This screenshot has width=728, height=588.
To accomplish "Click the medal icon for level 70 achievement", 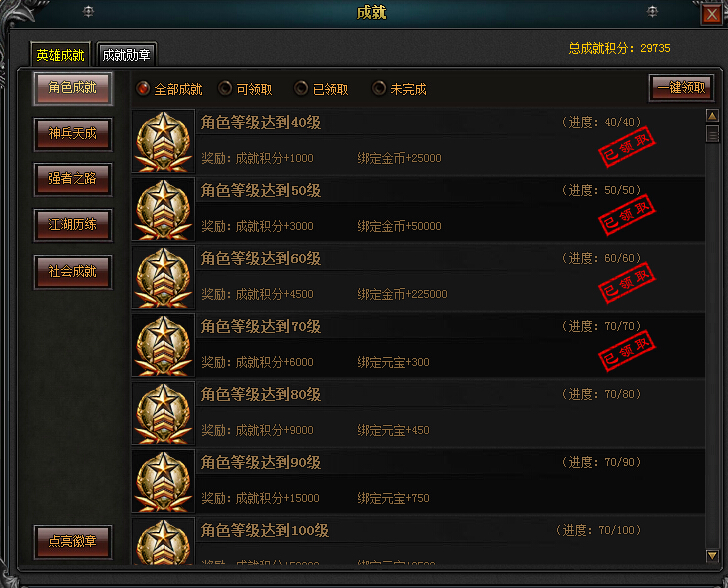I will (163, 345).
